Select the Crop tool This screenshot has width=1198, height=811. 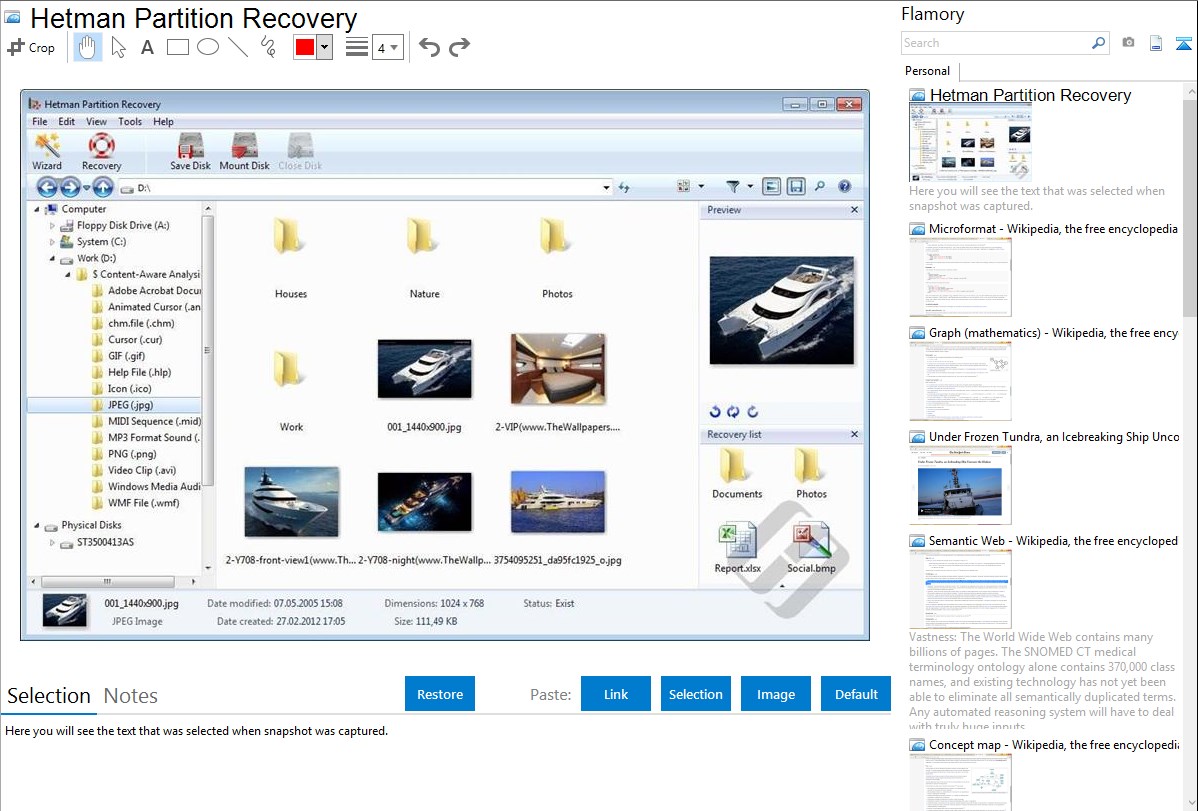click(x=31, y=47)
